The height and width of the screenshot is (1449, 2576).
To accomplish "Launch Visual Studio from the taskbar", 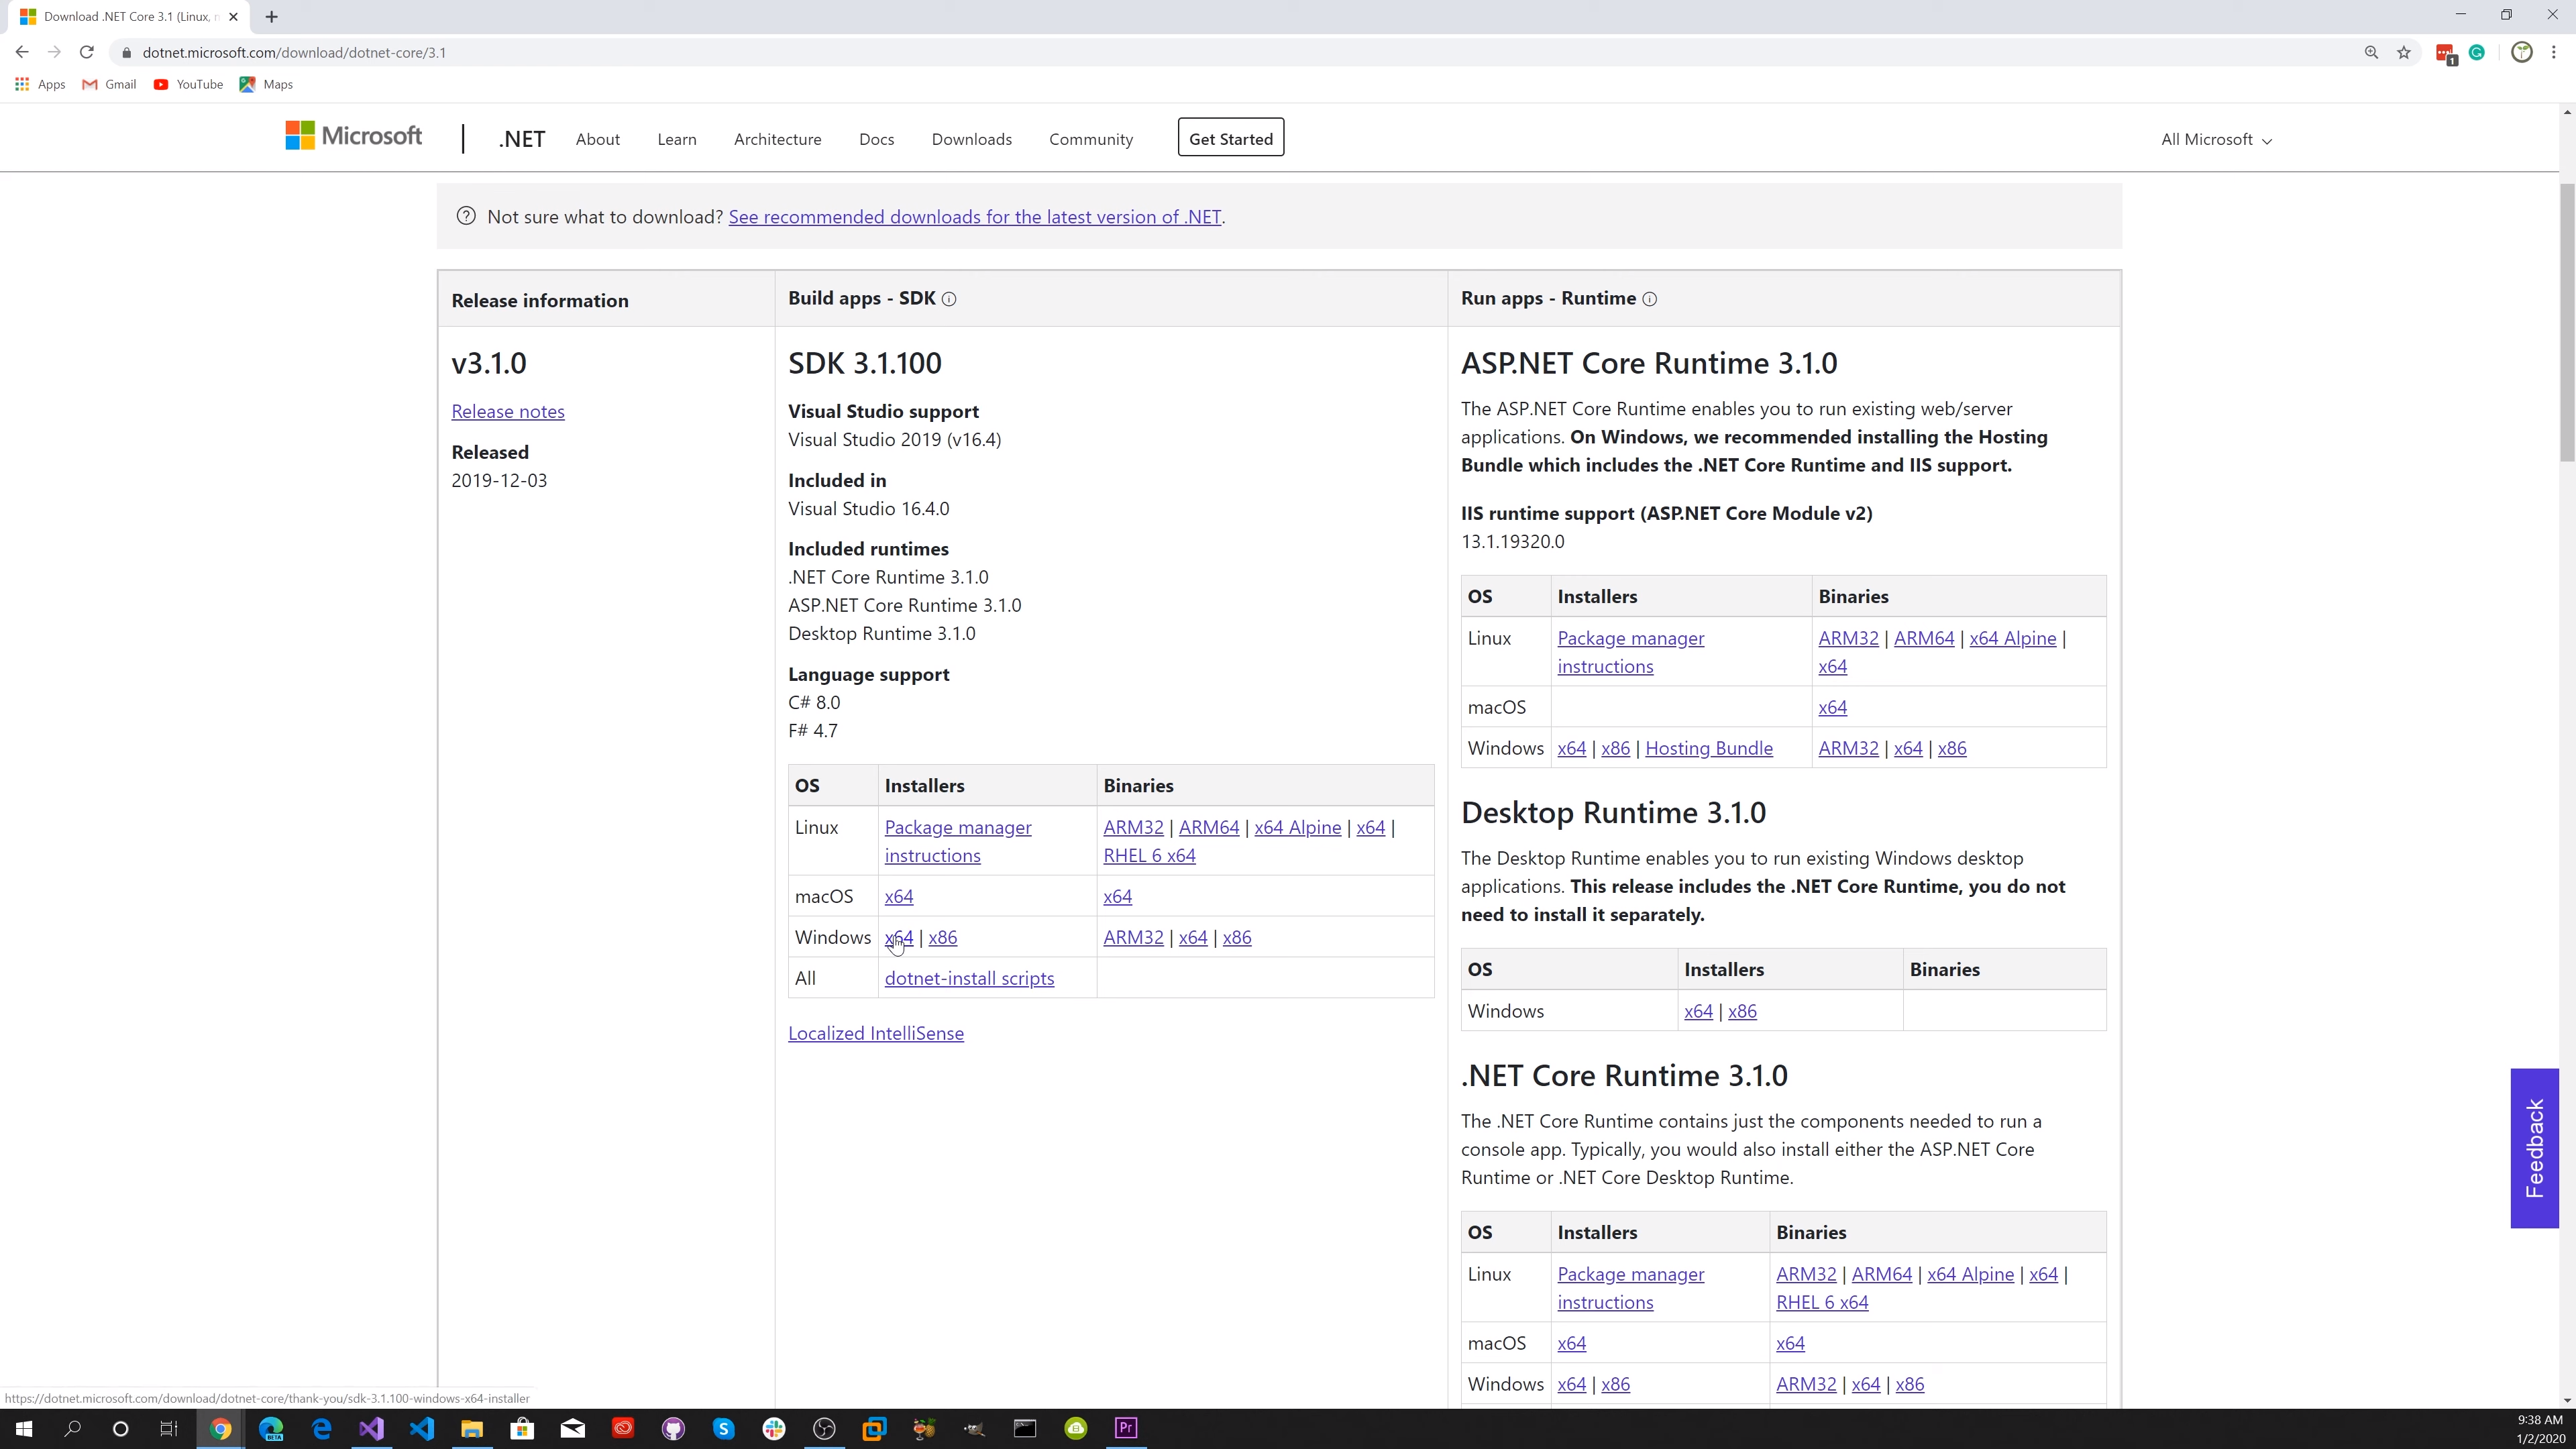I will 371,1428.
